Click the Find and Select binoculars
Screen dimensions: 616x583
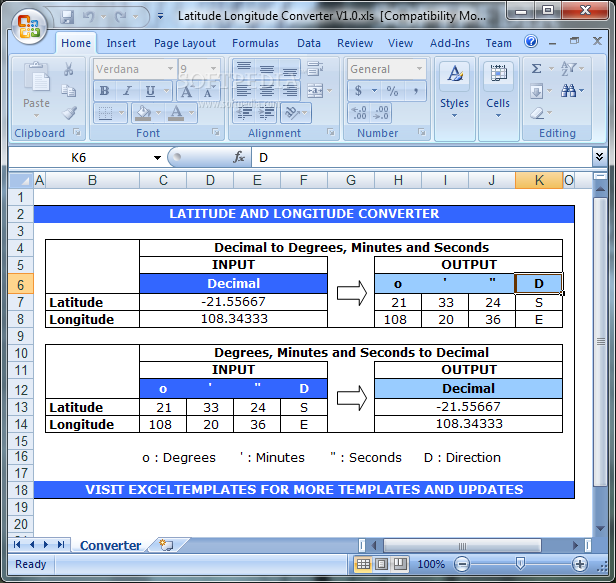click(568, 91)
